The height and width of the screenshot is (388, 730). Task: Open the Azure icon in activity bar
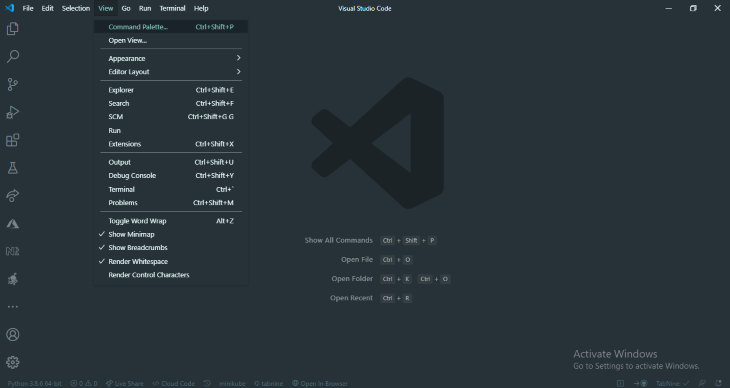[x=13, y=224]
